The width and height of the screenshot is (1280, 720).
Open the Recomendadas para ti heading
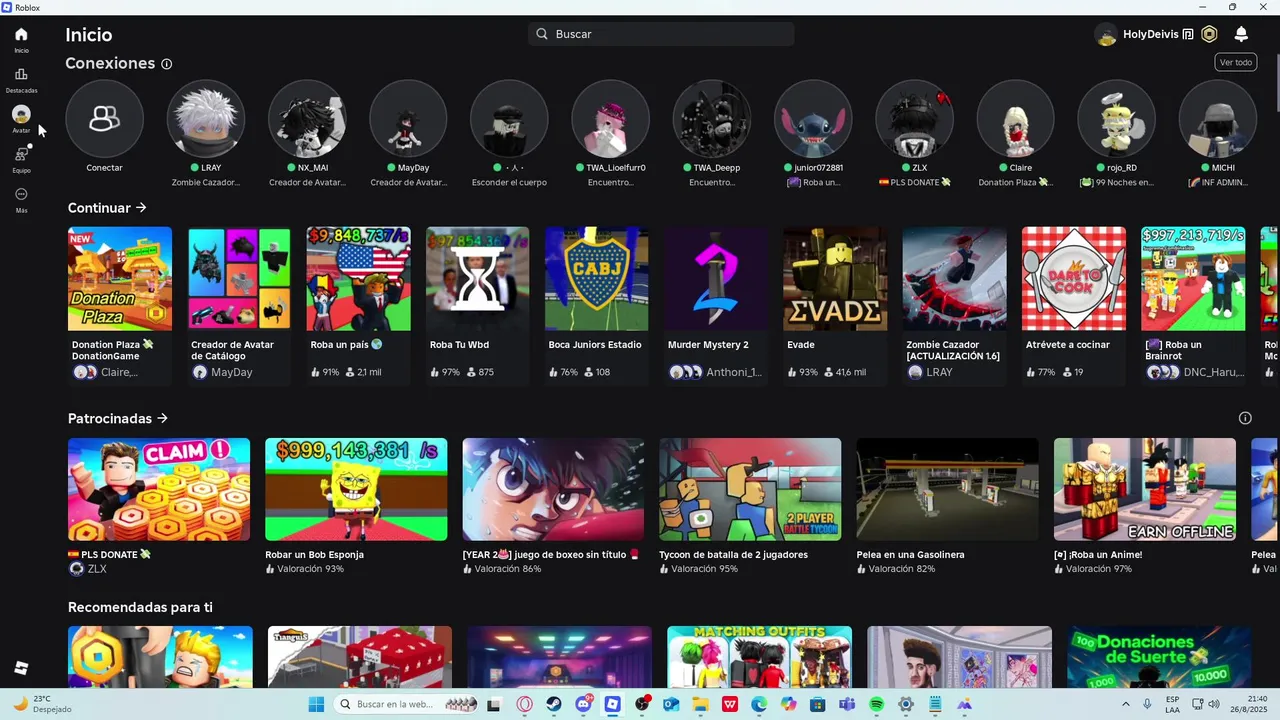140,607
